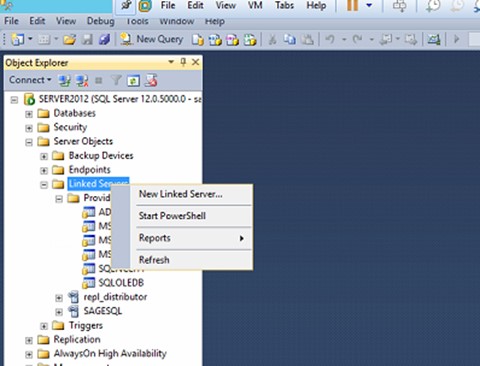Collapse the Linked Servers folder

(x=44, y=185)
